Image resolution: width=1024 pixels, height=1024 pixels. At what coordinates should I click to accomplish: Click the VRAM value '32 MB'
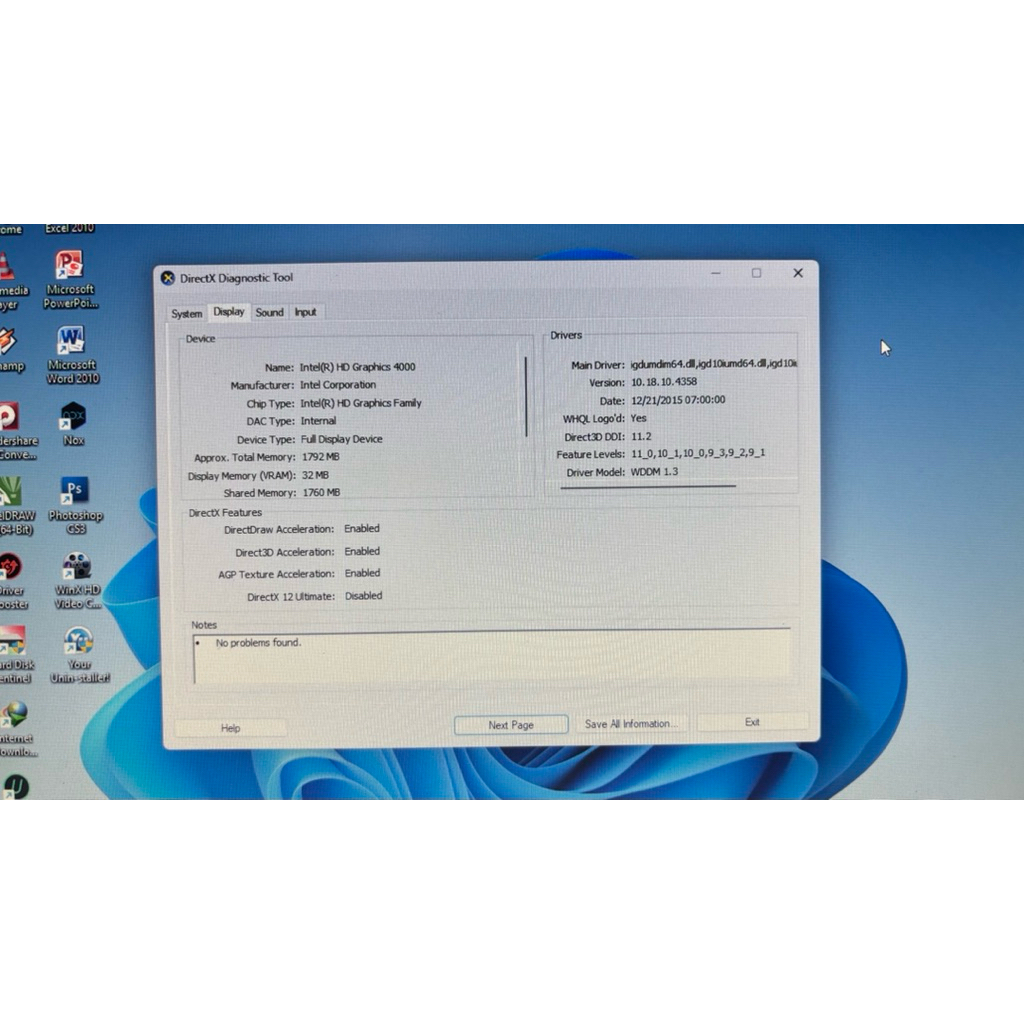(x=315, y=475)
